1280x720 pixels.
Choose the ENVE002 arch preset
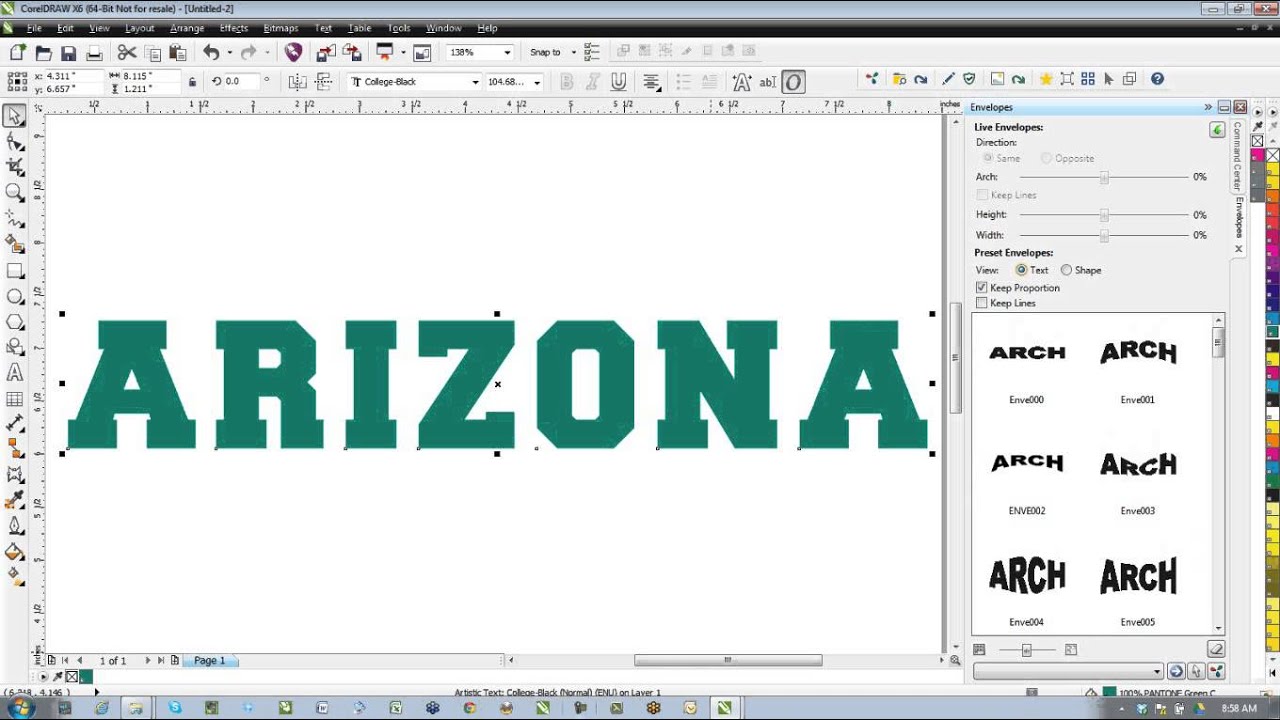coord(1027,463)
